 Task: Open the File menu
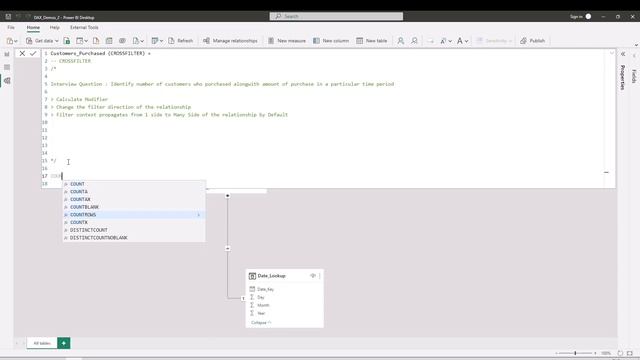click(11, 27)
